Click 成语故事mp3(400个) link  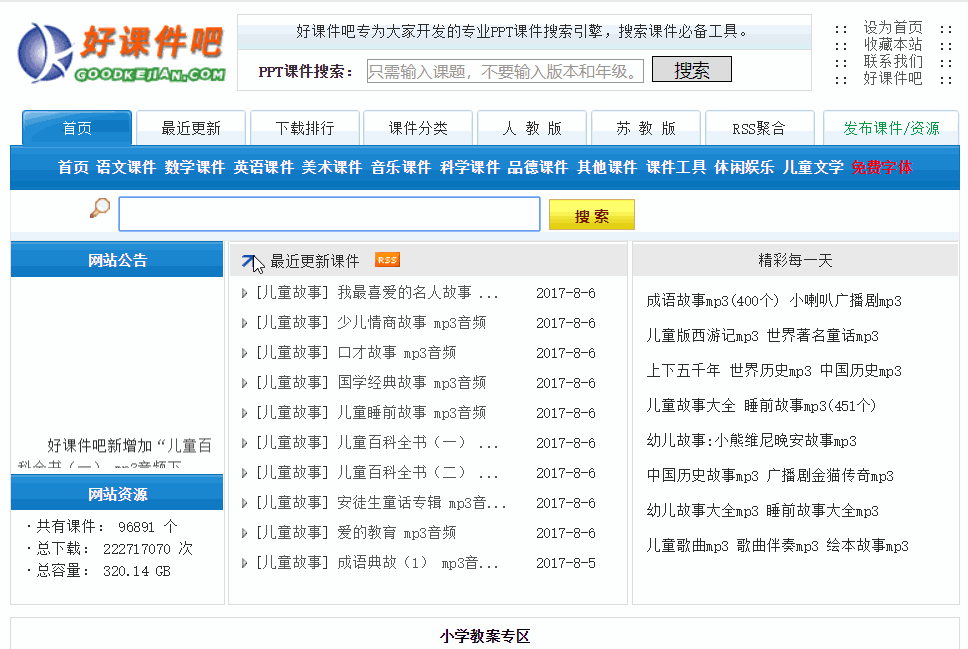click(x=712, y=301)
